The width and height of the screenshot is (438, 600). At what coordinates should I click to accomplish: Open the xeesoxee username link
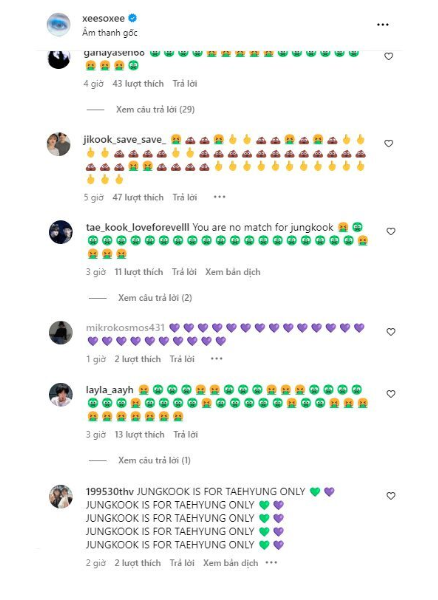pos(104,18)
